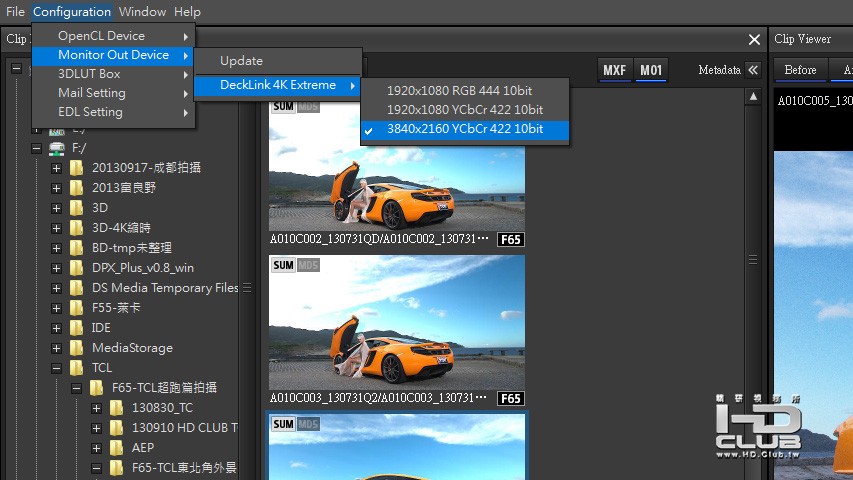Click SUM badge on A010C003 clip
853x480 pixels.
click(x=283, y=265)
